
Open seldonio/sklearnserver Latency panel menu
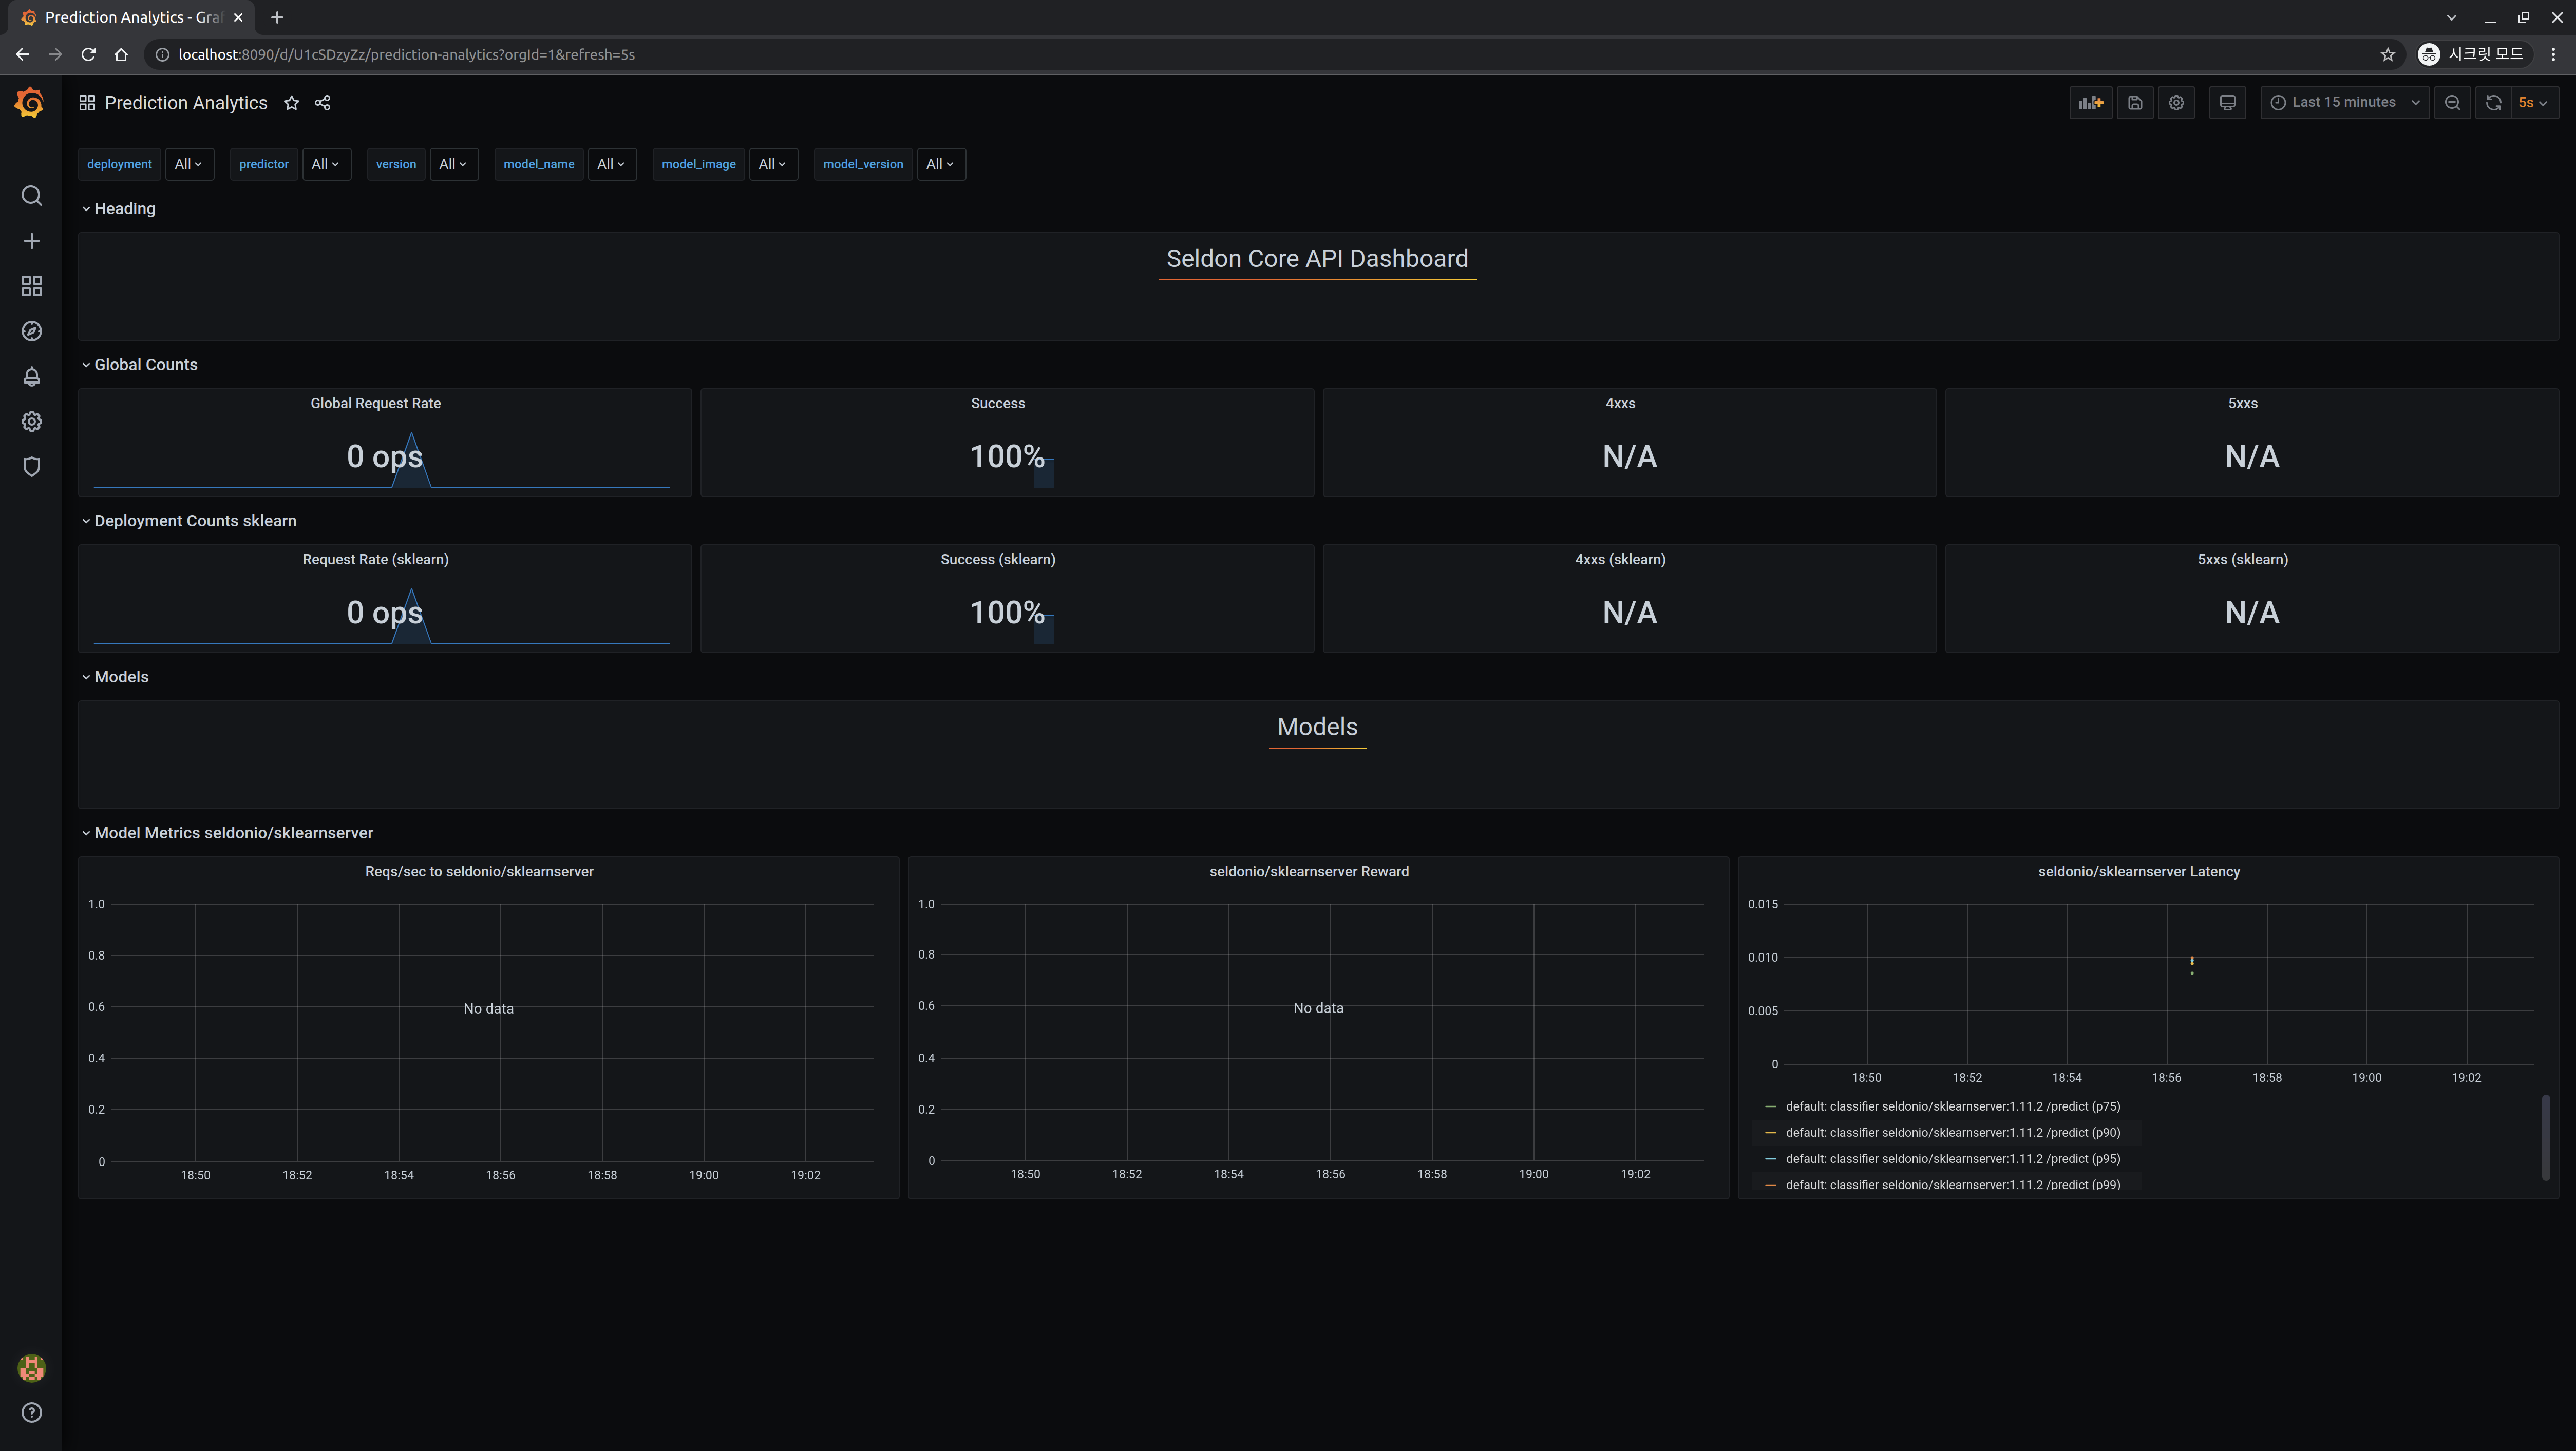tap(2138, 872)
